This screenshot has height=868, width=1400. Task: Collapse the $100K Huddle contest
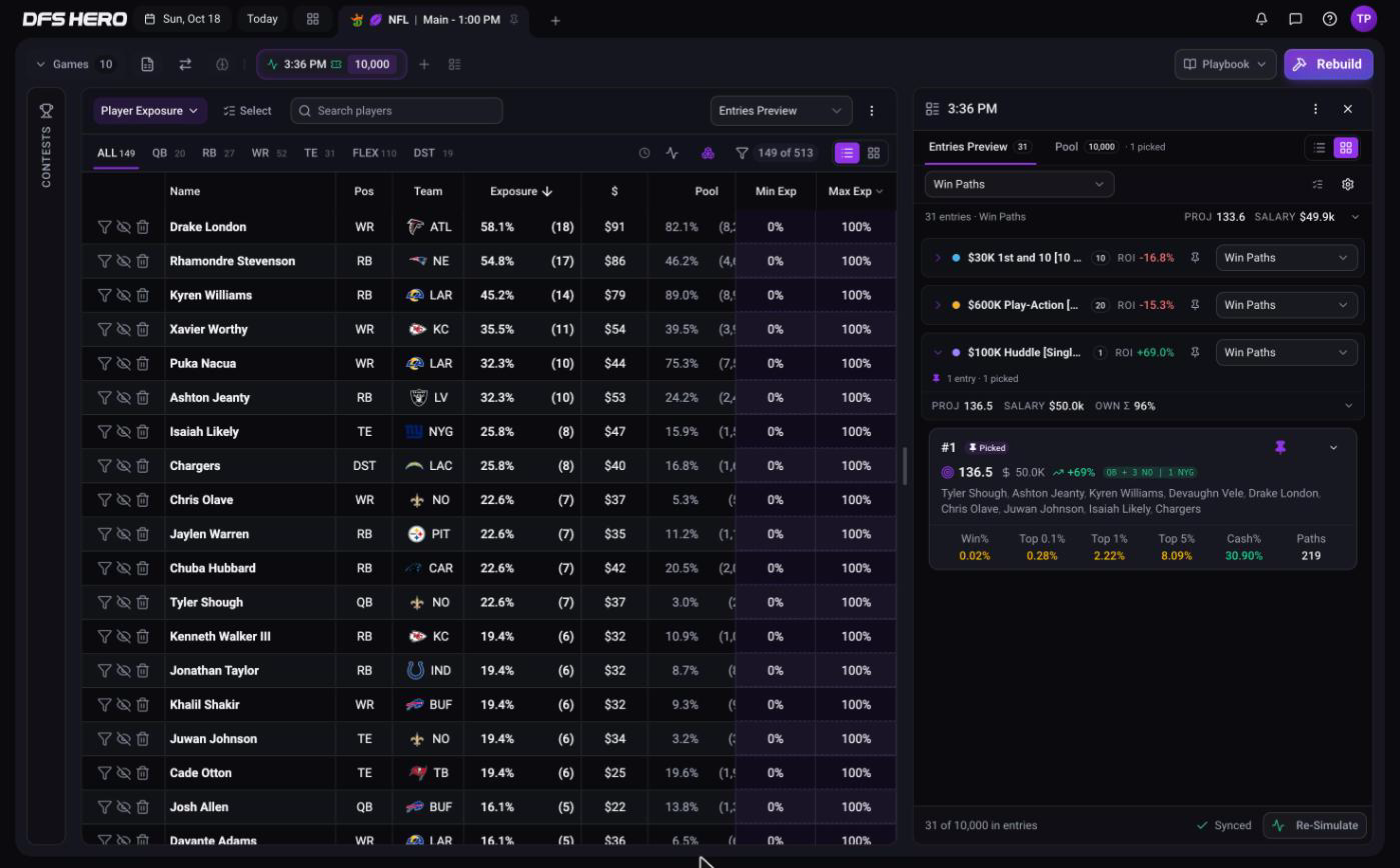pyautogui.click(x=937, y=352)
